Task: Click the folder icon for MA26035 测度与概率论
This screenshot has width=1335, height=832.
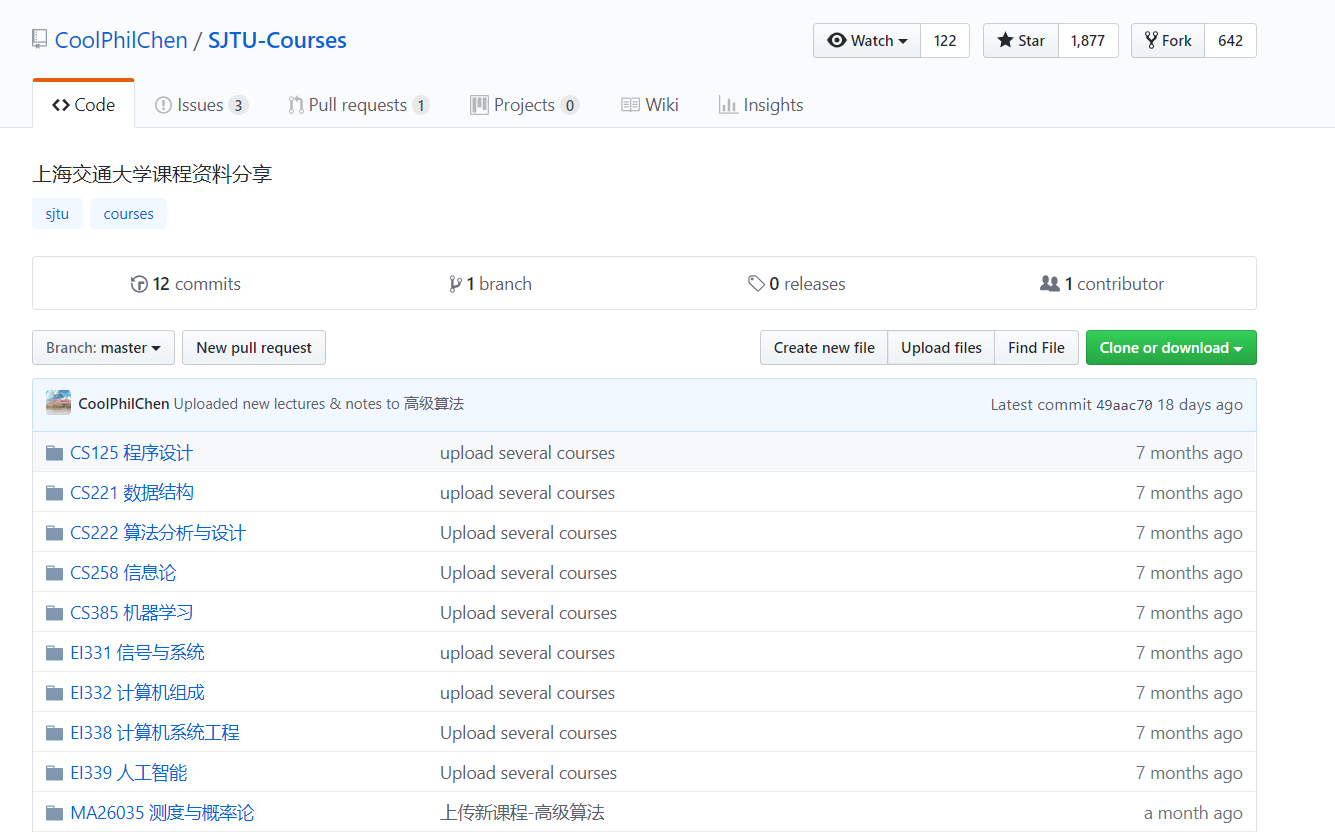Action: click(54, 813)
